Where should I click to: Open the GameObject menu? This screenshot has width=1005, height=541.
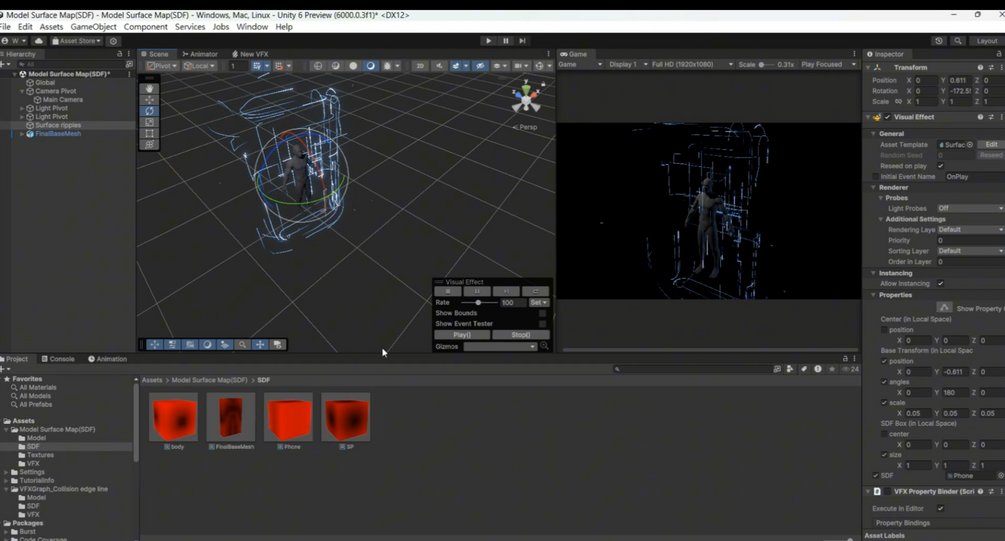(x=94, y=27)
